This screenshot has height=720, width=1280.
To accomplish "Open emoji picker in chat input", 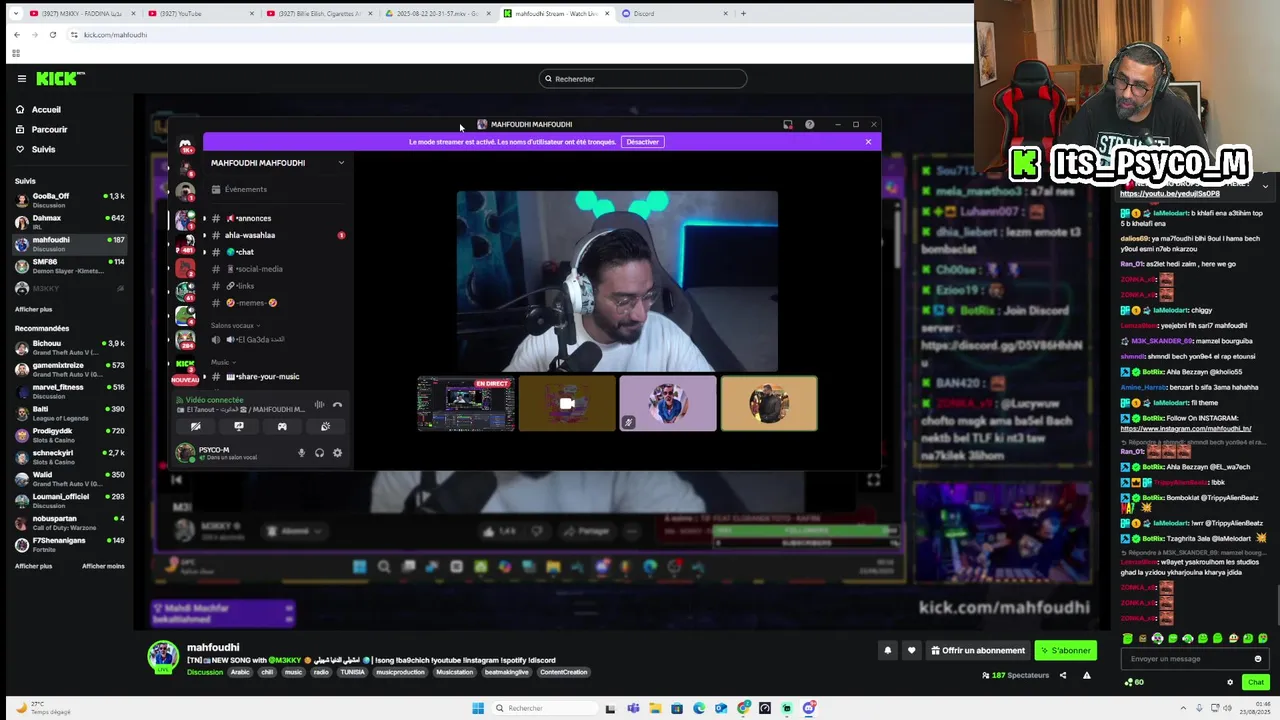I will 1258,659.
